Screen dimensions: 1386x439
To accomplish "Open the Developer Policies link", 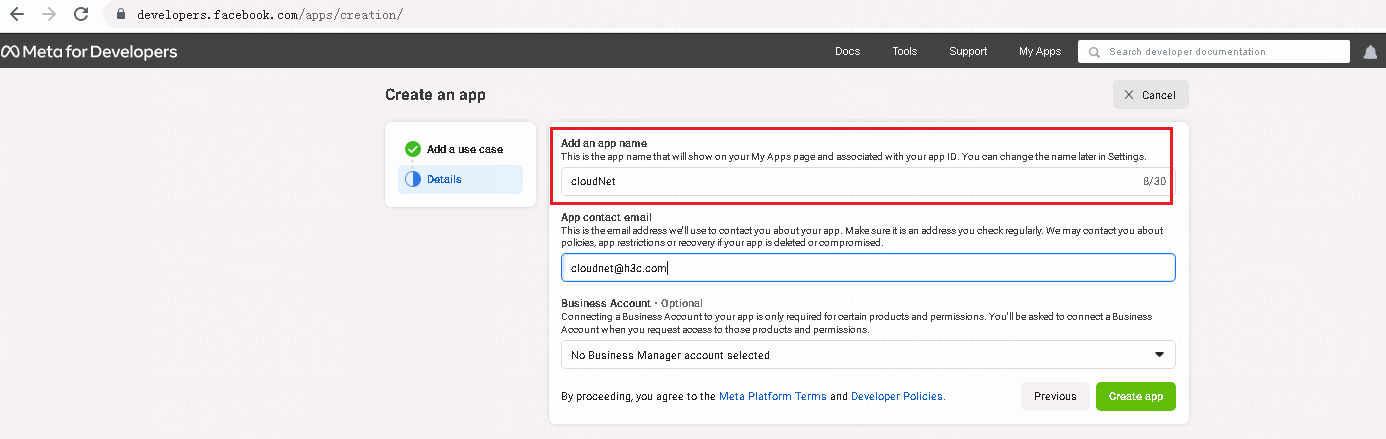I will tap(896, 397).
